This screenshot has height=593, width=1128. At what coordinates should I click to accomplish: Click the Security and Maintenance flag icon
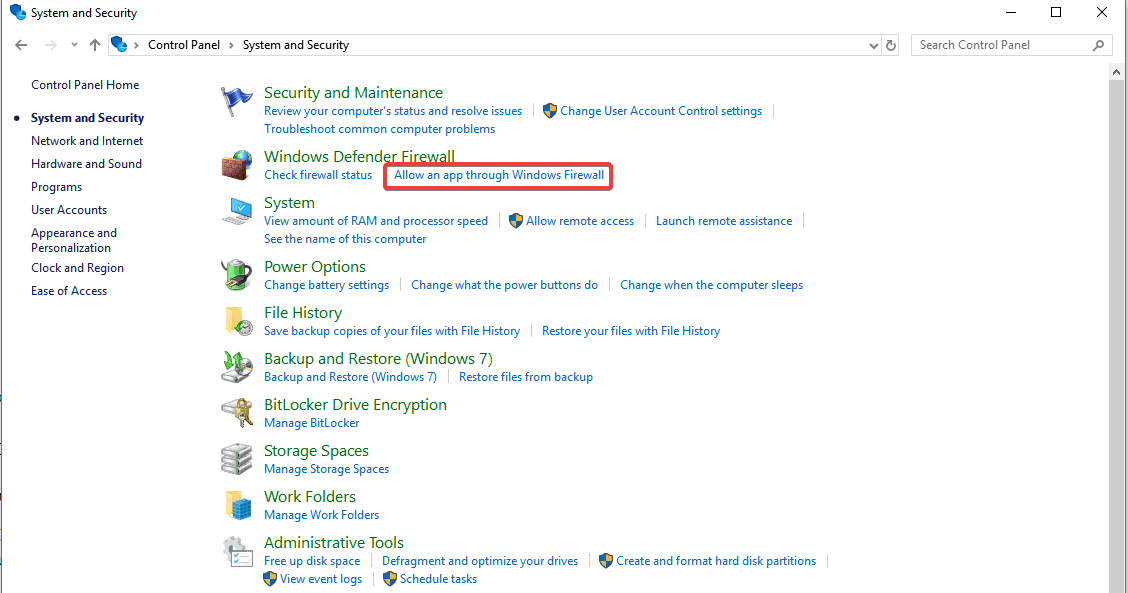pos(237,102)
